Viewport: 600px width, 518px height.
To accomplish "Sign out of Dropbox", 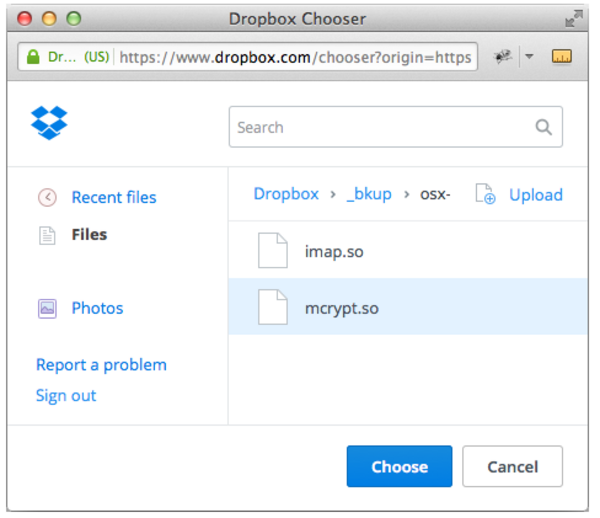I will click(66, 396).
